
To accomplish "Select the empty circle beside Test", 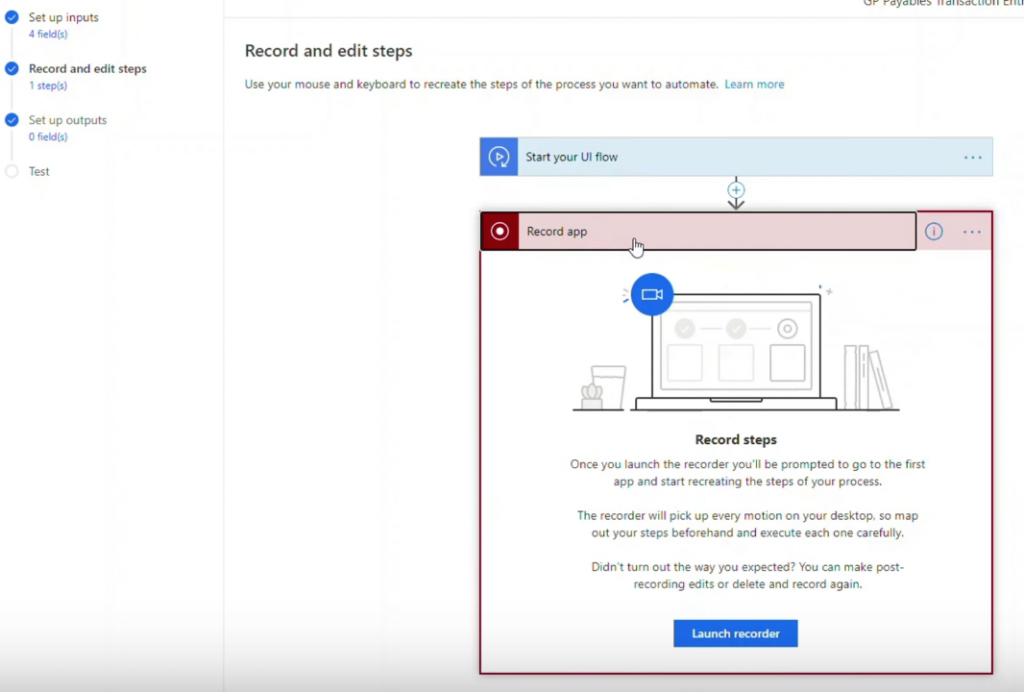I will coord(12,171).
